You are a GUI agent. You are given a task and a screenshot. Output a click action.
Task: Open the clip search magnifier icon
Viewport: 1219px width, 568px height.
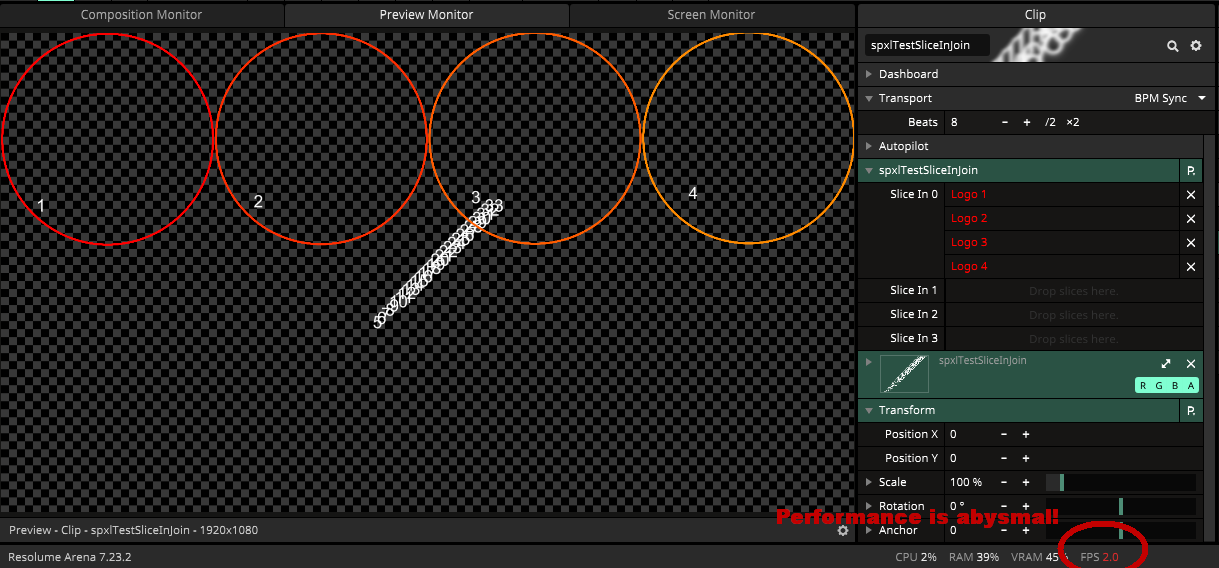click(1173, 46)
